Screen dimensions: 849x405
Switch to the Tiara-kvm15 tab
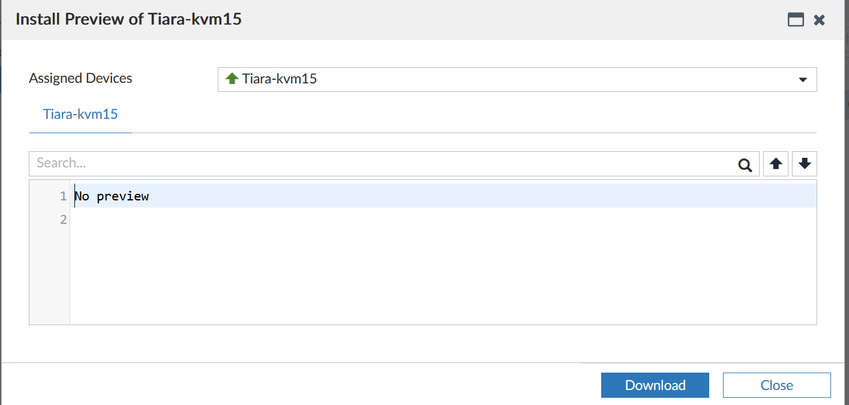tap(80, 114)
